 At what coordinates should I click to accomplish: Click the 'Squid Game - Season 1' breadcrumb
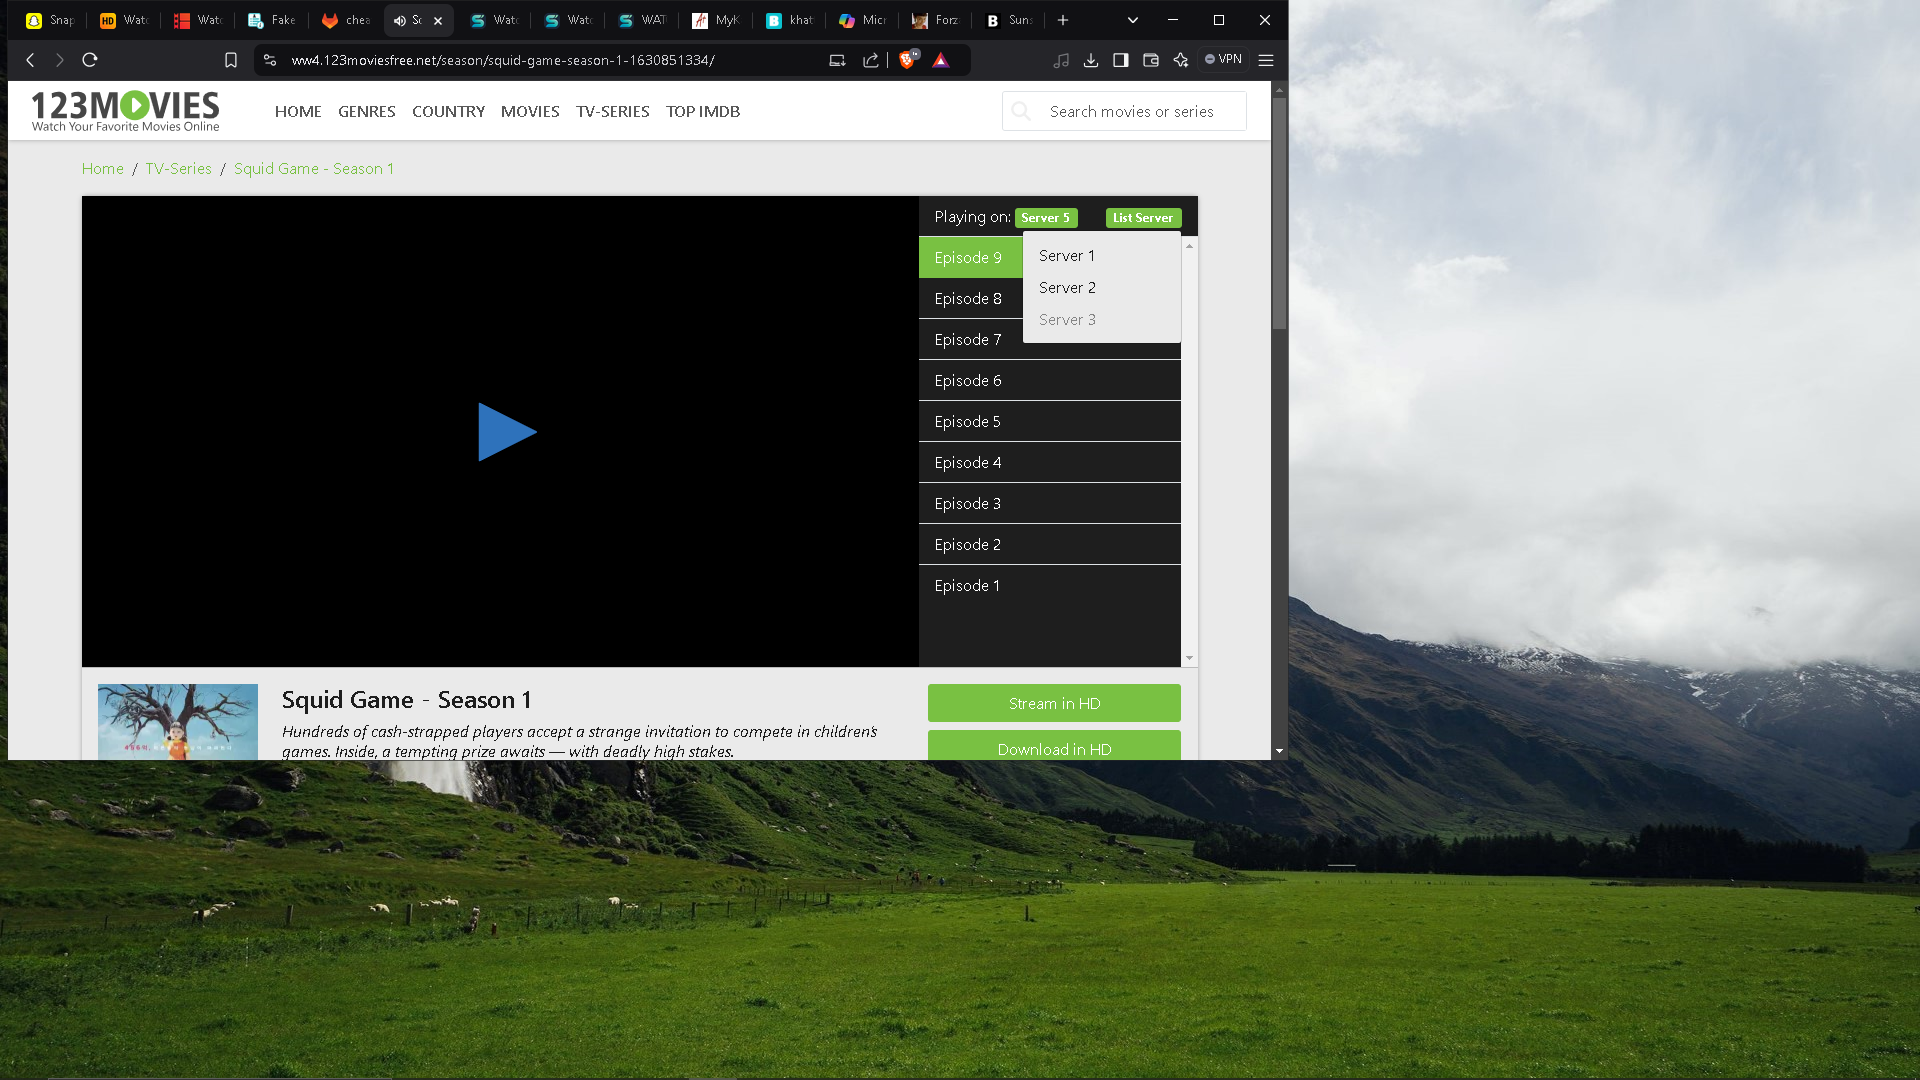point(314,169)
